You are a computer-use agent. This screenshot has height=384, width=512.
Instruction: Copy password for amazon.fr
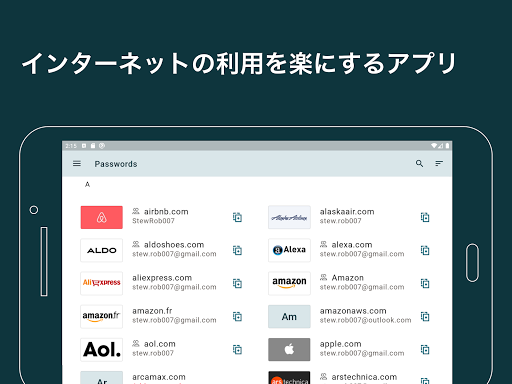[x=237, y=316]
